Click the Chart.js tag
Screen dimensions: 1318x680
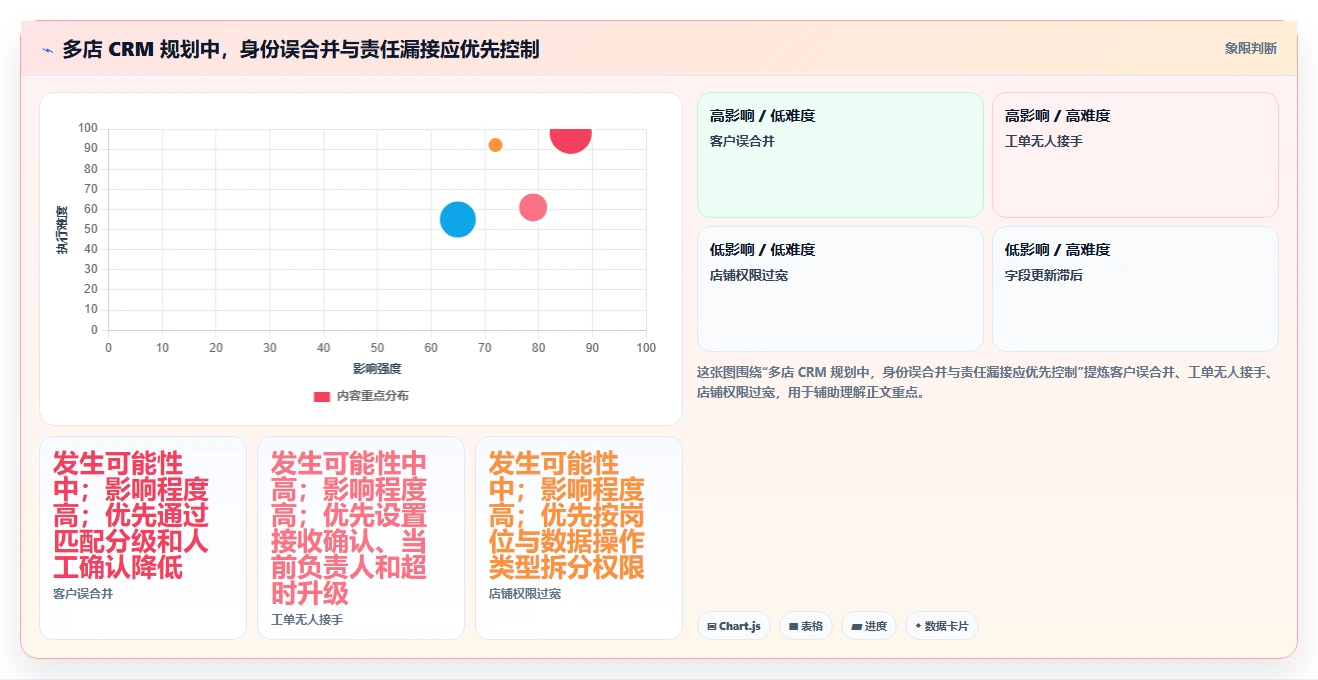(x=734, y=626)
